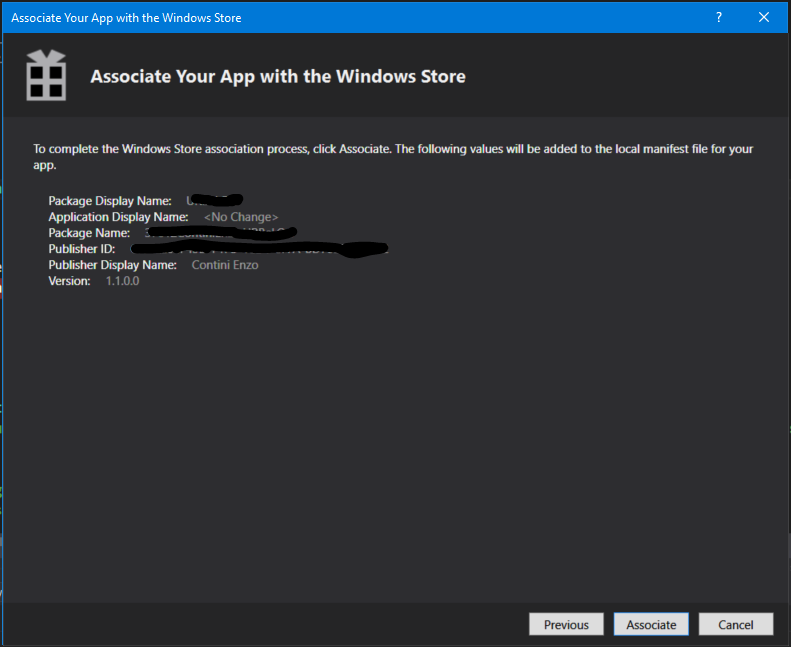
Task: Click the redacted Publisher ID value
Action: pyautogui.click(x=260, y=248)
